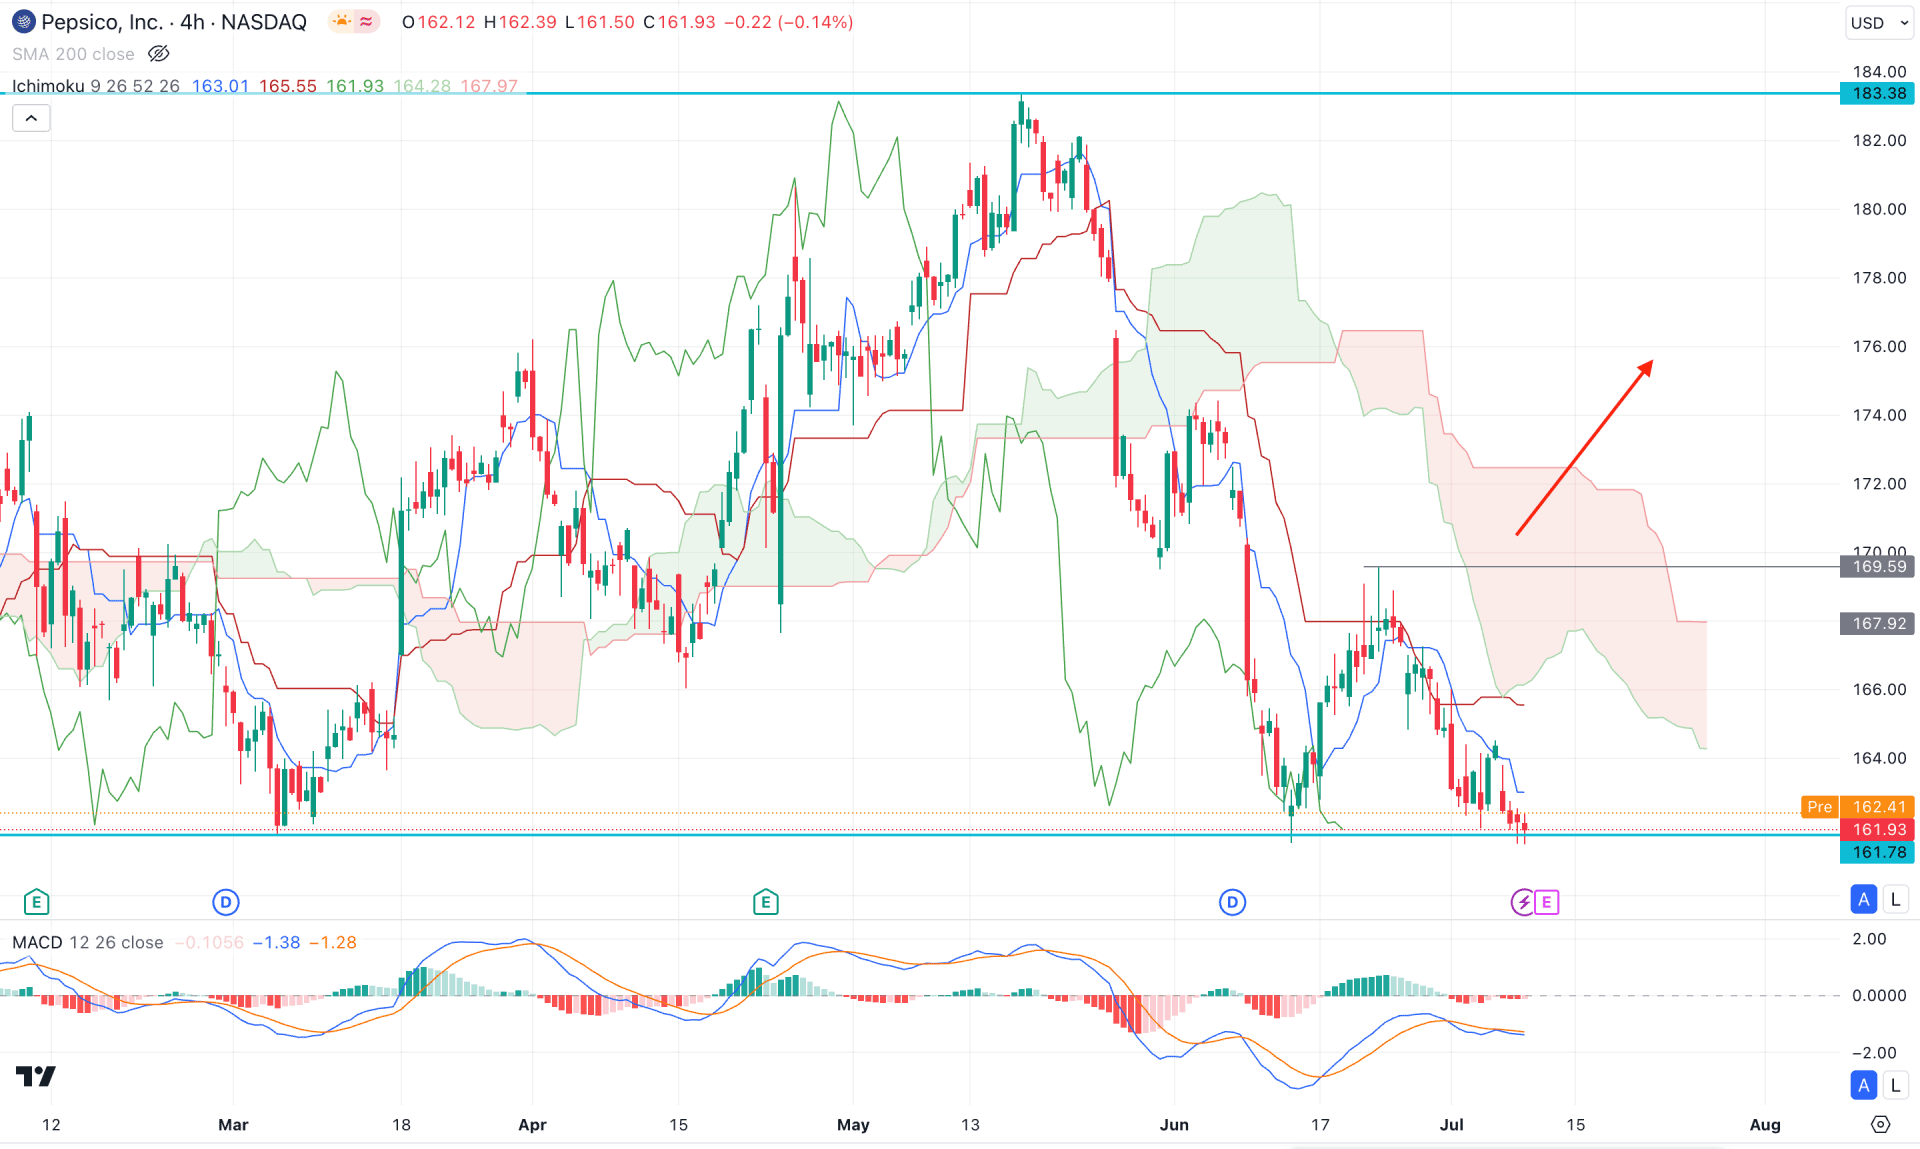Screen dimensions: 1920x1149
Task: Click the May label on time axis
Action: click(x=853, y=1125)
